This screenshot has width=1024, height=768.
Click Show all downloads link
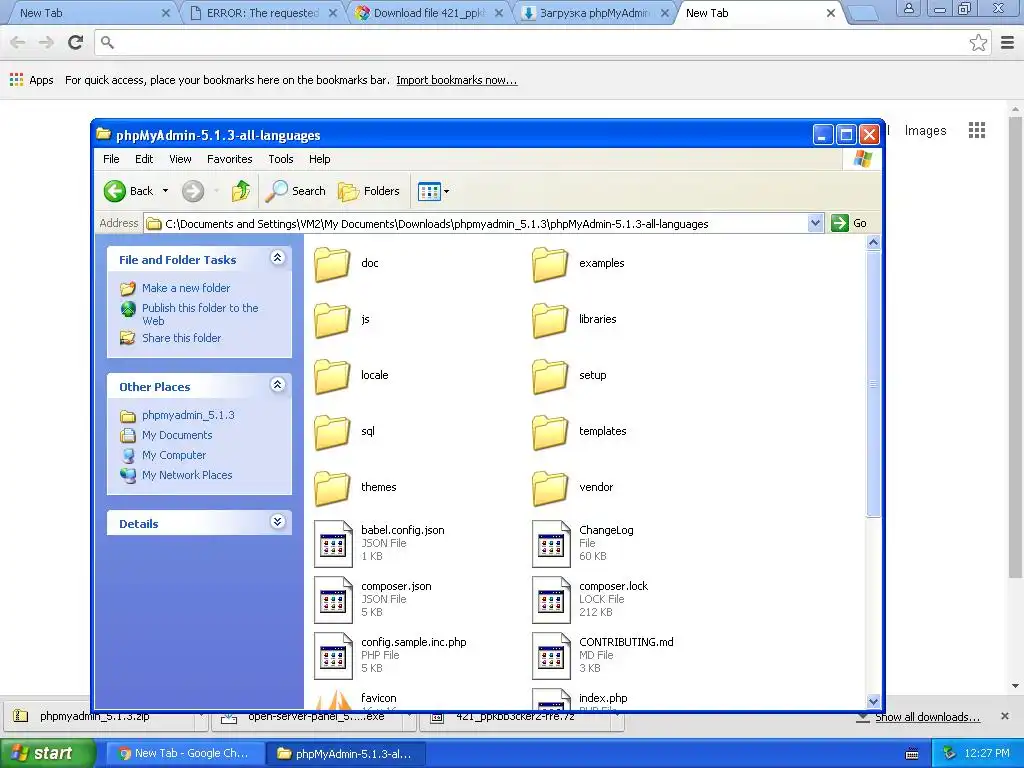pos(927,717)
